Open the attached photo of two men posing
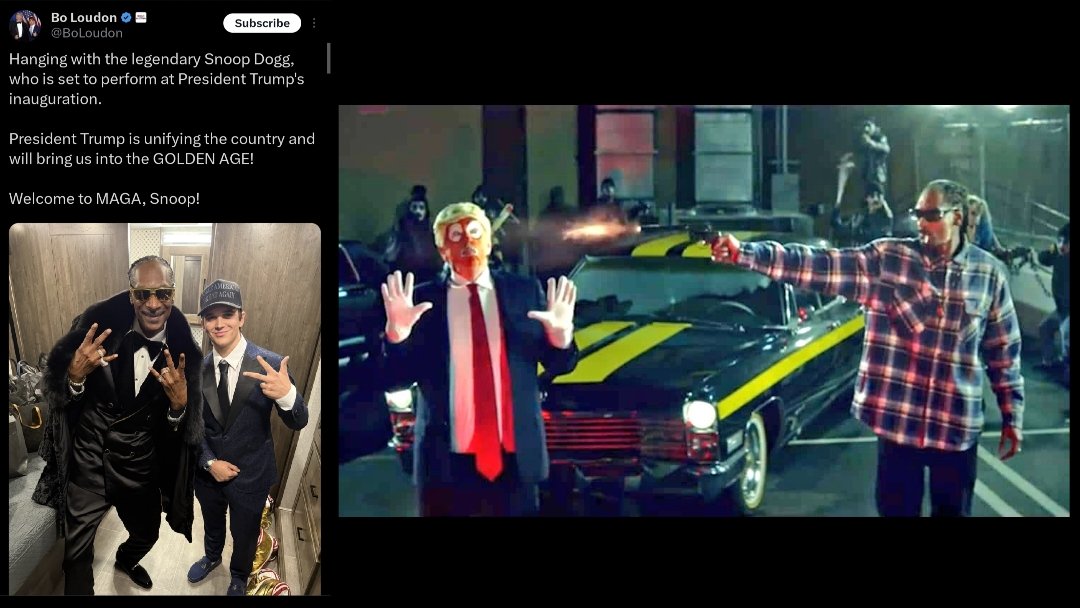The width and height of the screenshot is (1080, 608). pos(165,409)
